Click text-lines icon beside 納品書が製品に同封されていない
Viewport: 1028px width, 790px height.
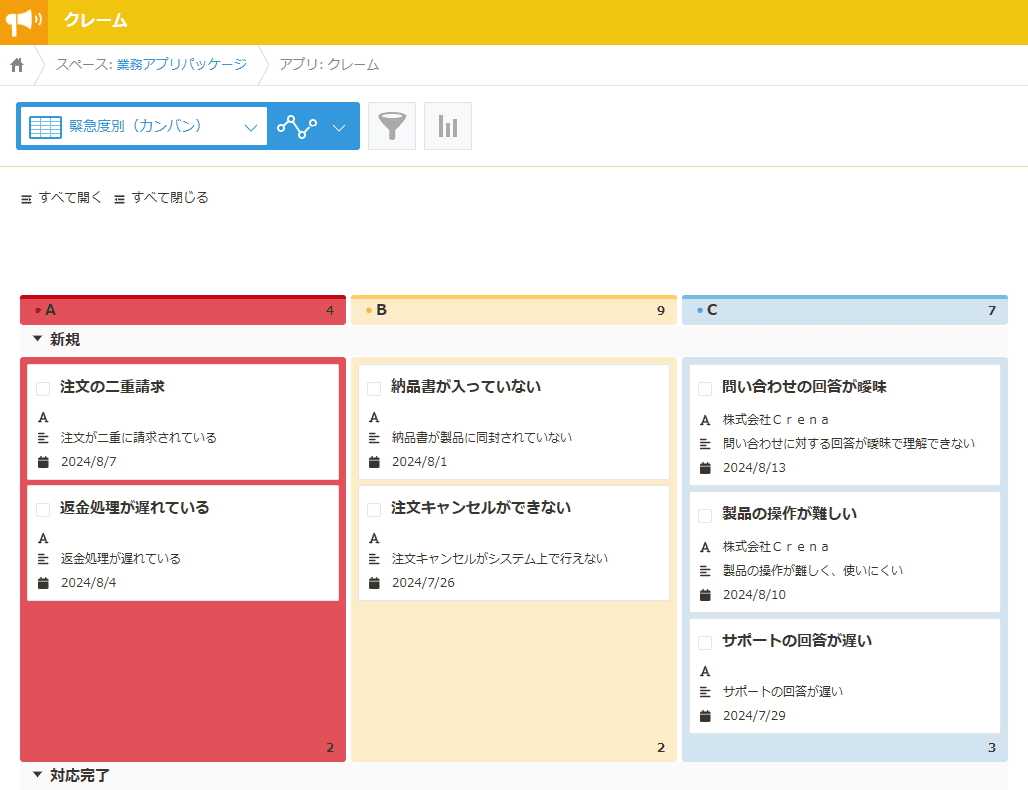pyautogui.click(x=374, y=438)
